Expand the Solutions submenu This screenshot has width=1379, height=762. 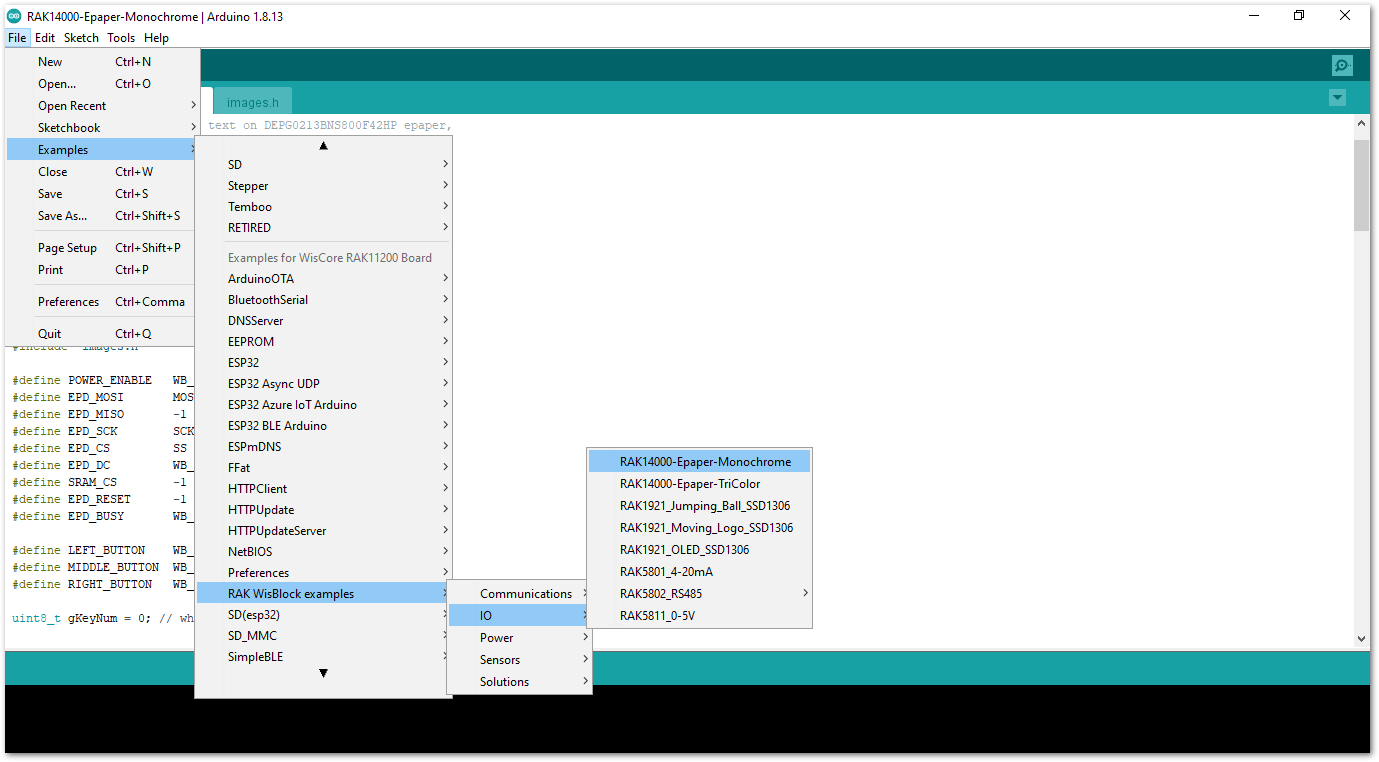pos(519,682)
